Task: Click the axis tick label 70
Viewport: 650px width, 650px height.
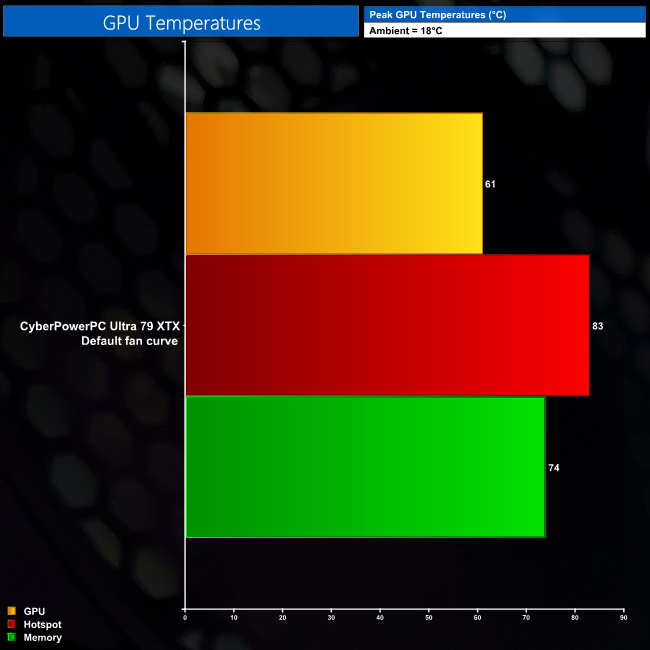Action: tap(526, 618)
